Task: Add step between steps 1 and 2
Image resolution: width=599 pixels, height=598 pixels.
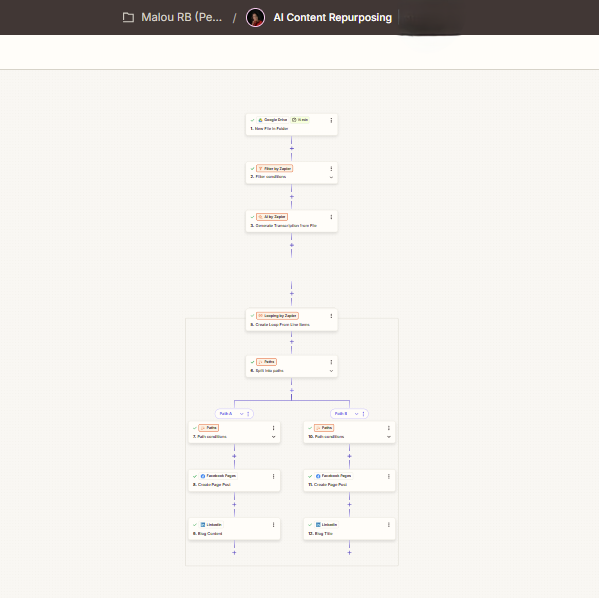Action: coord(291,148)
